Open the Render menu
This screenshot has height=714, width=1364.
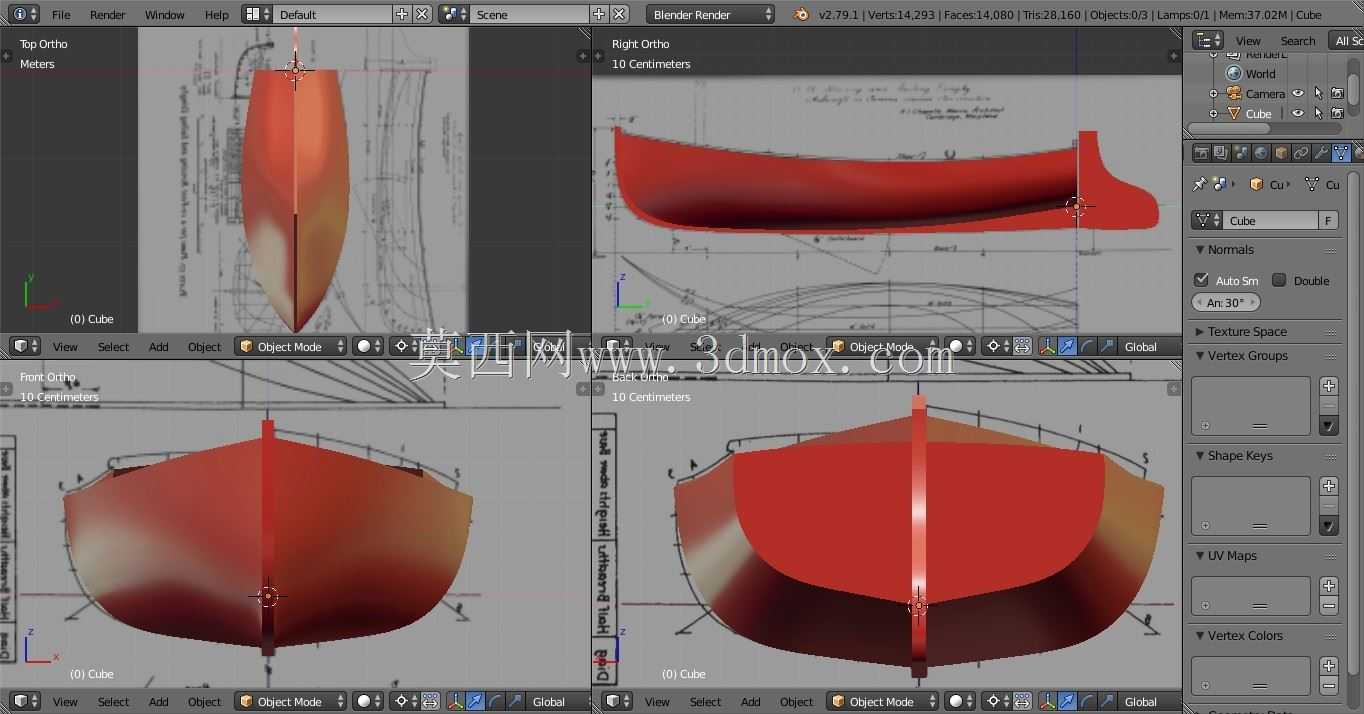108,15
